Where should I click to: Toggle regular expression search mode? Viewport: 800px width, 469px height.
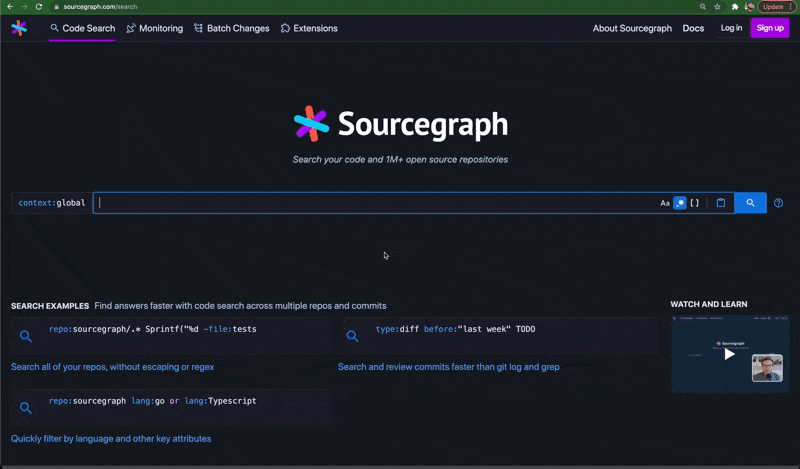pyautogui.click(x=680, y=203)
